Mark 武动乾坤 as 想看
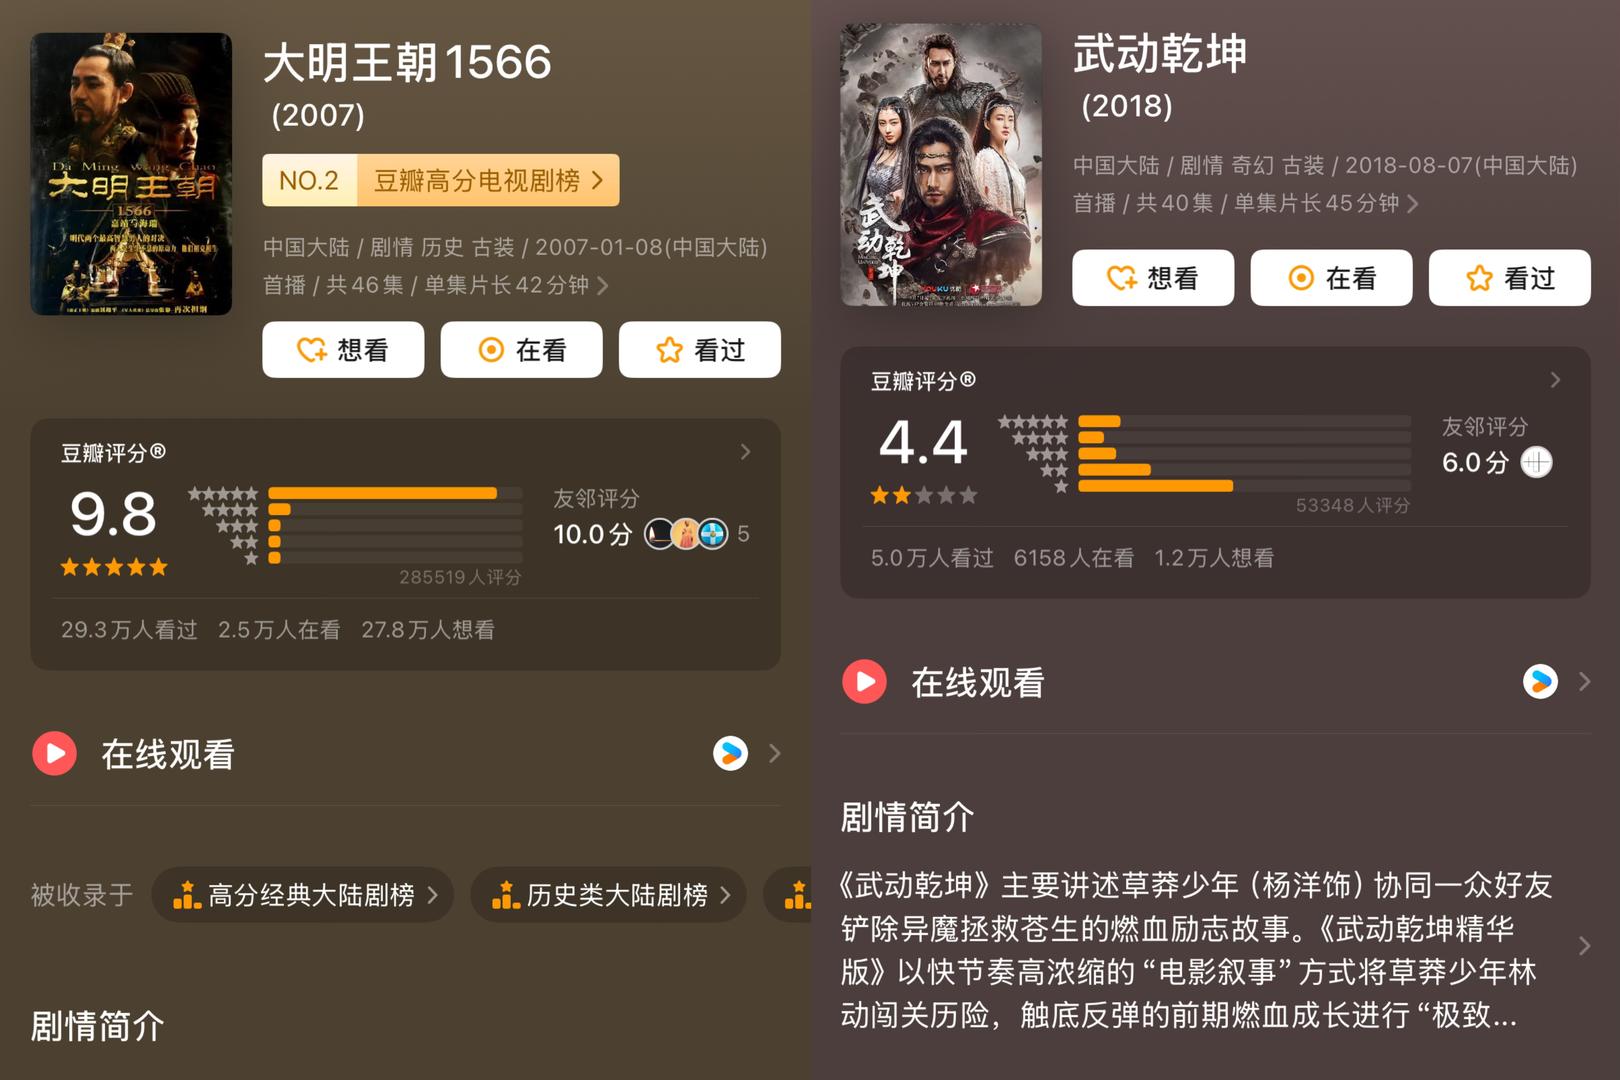Screen dimensions: 1620x1080 [x=1153, y=278]
